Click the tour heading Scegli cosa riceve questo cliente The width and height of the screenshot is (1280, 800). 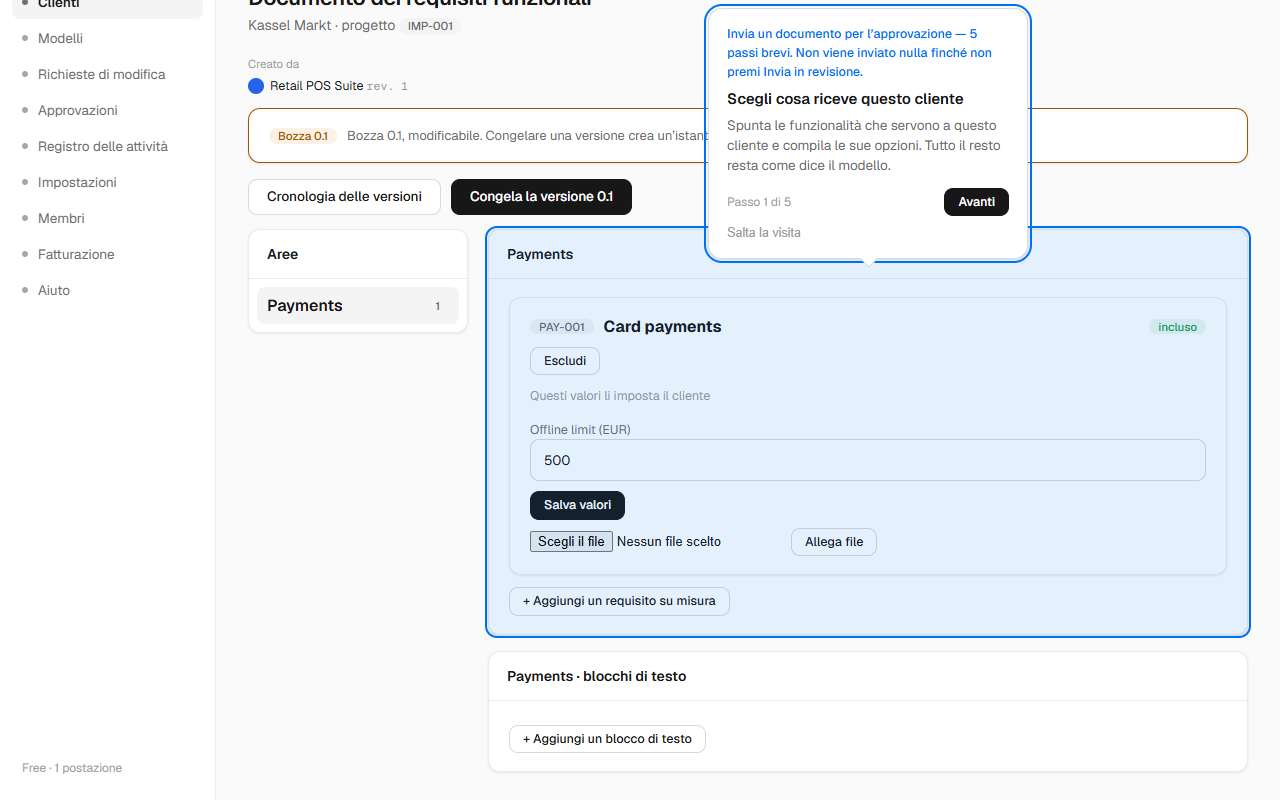(845, 99)
